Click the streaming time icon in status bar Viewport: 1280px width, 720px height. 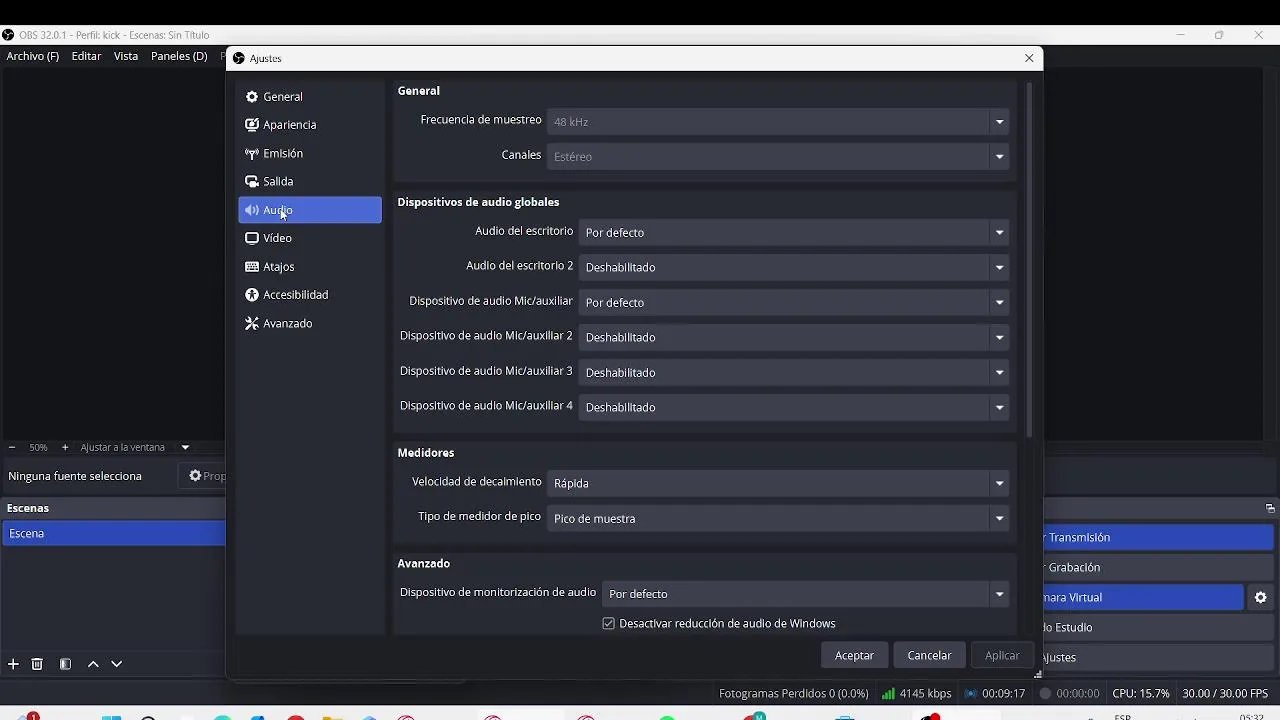(970, 693)
